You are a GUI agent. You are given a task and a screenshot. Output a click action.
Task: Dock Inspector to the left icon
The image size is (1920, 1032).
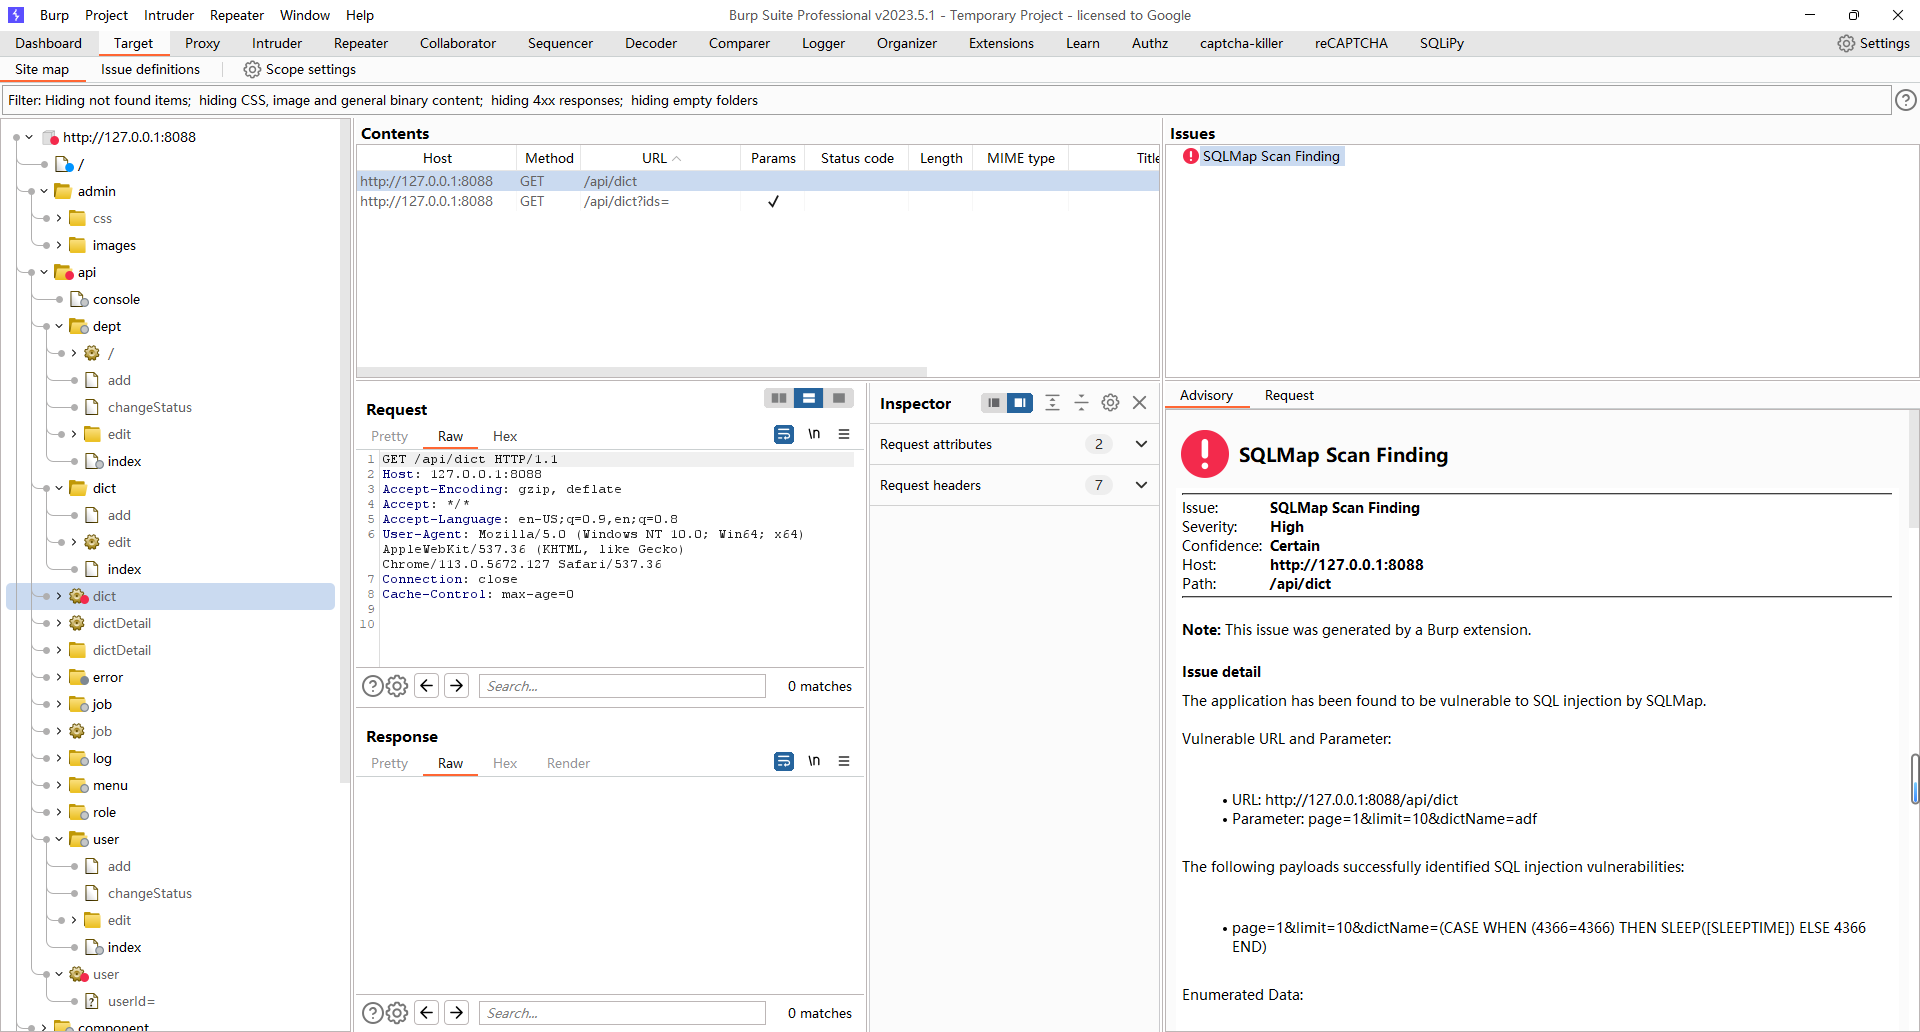tap(993, 403)
